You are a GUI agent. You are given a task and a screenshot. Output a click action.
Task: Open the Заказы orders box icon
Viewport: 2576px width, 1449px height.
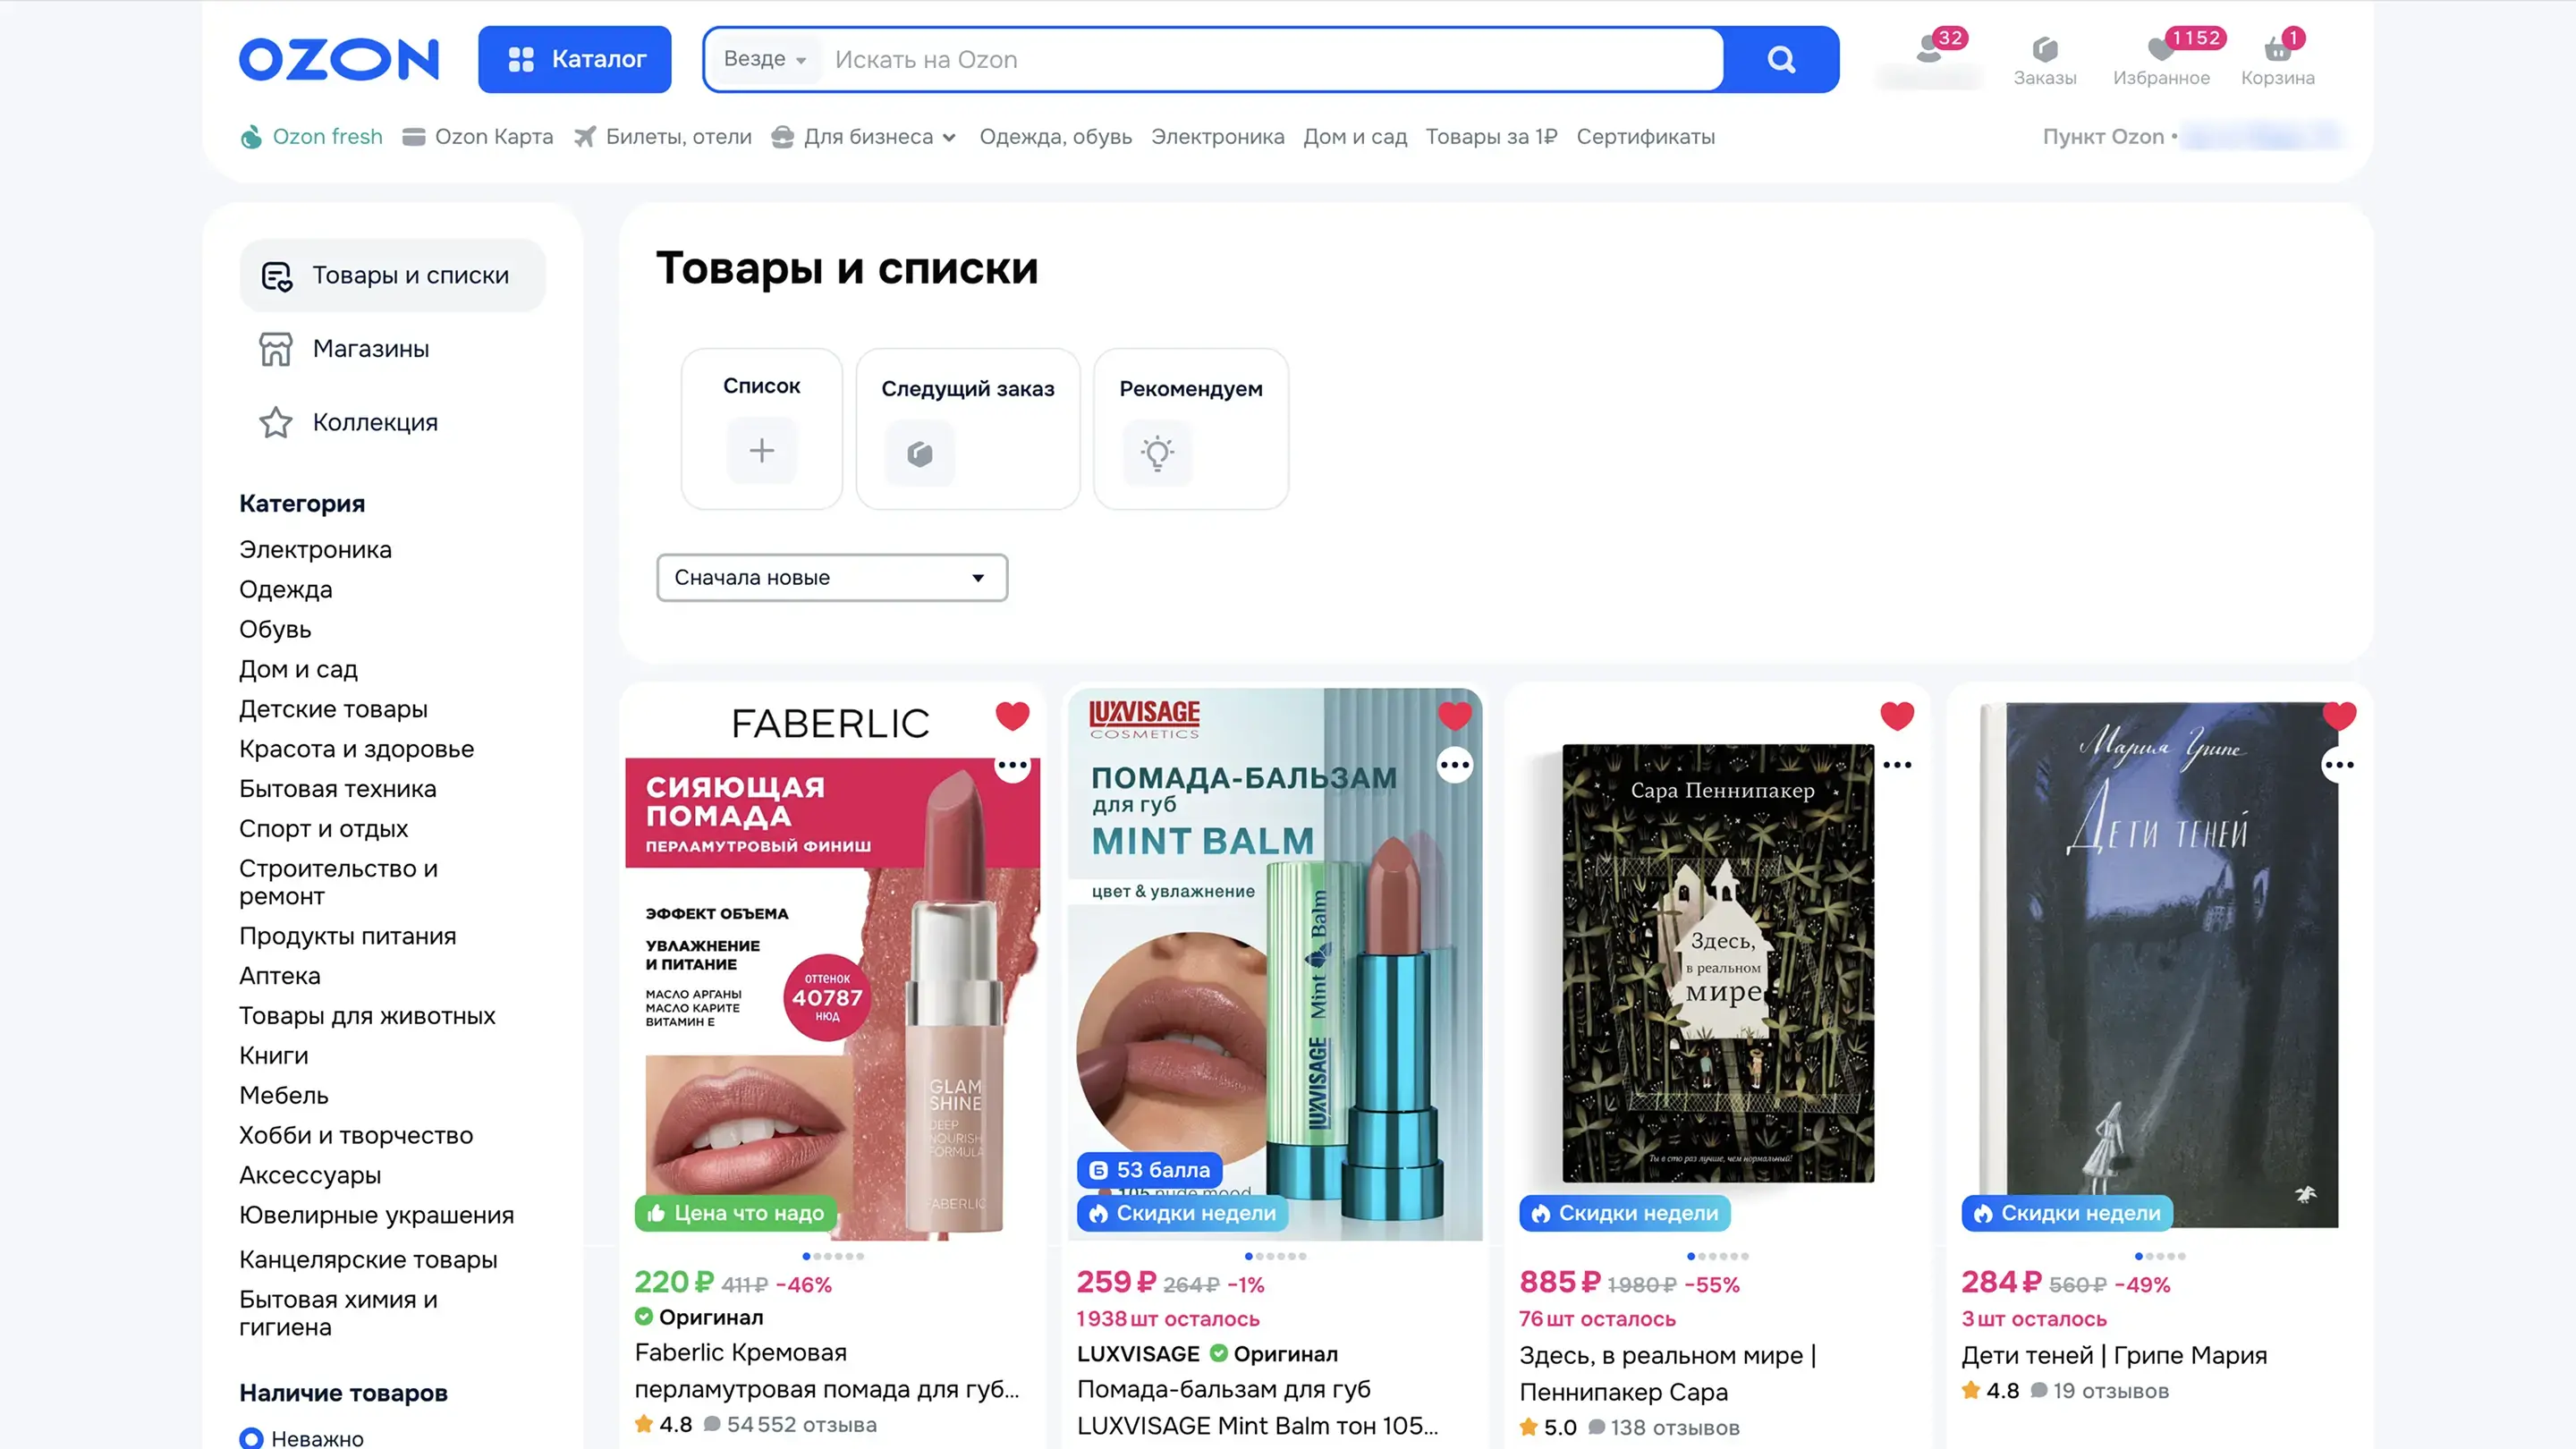(2044, 49)
